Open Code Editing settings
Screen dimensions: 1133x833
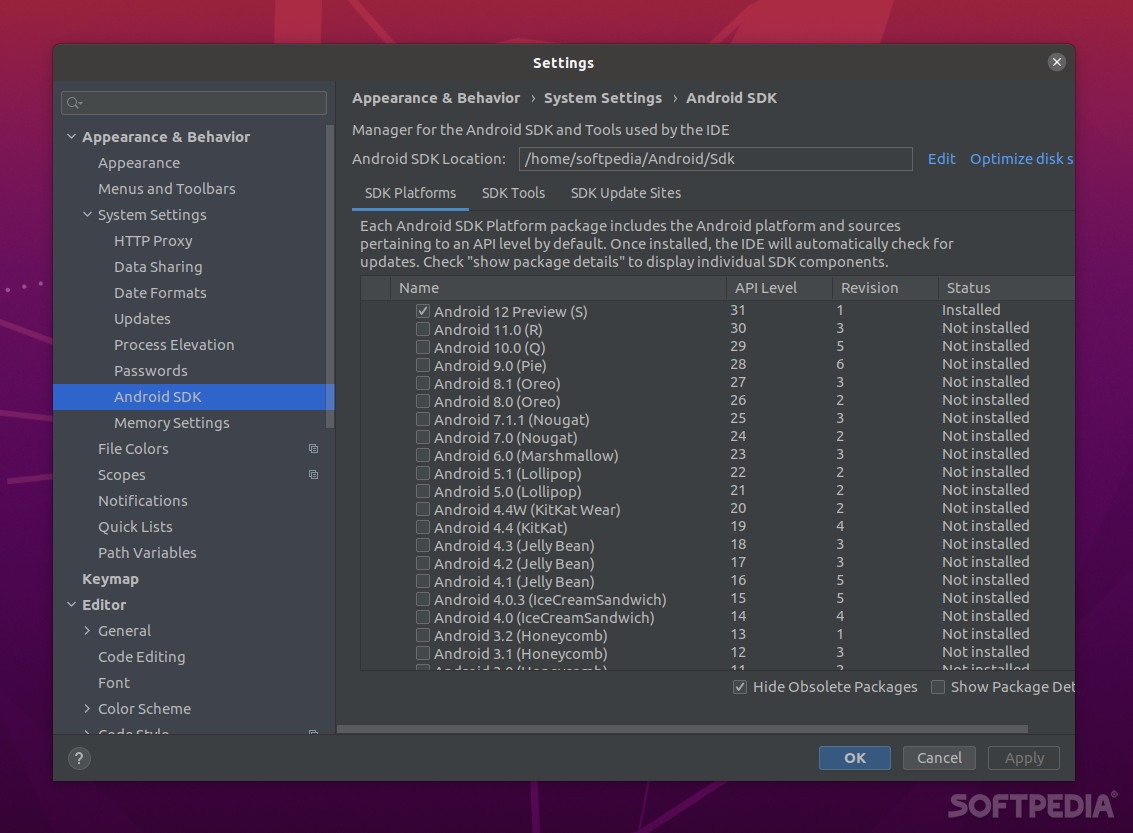(x=142, y=657)
